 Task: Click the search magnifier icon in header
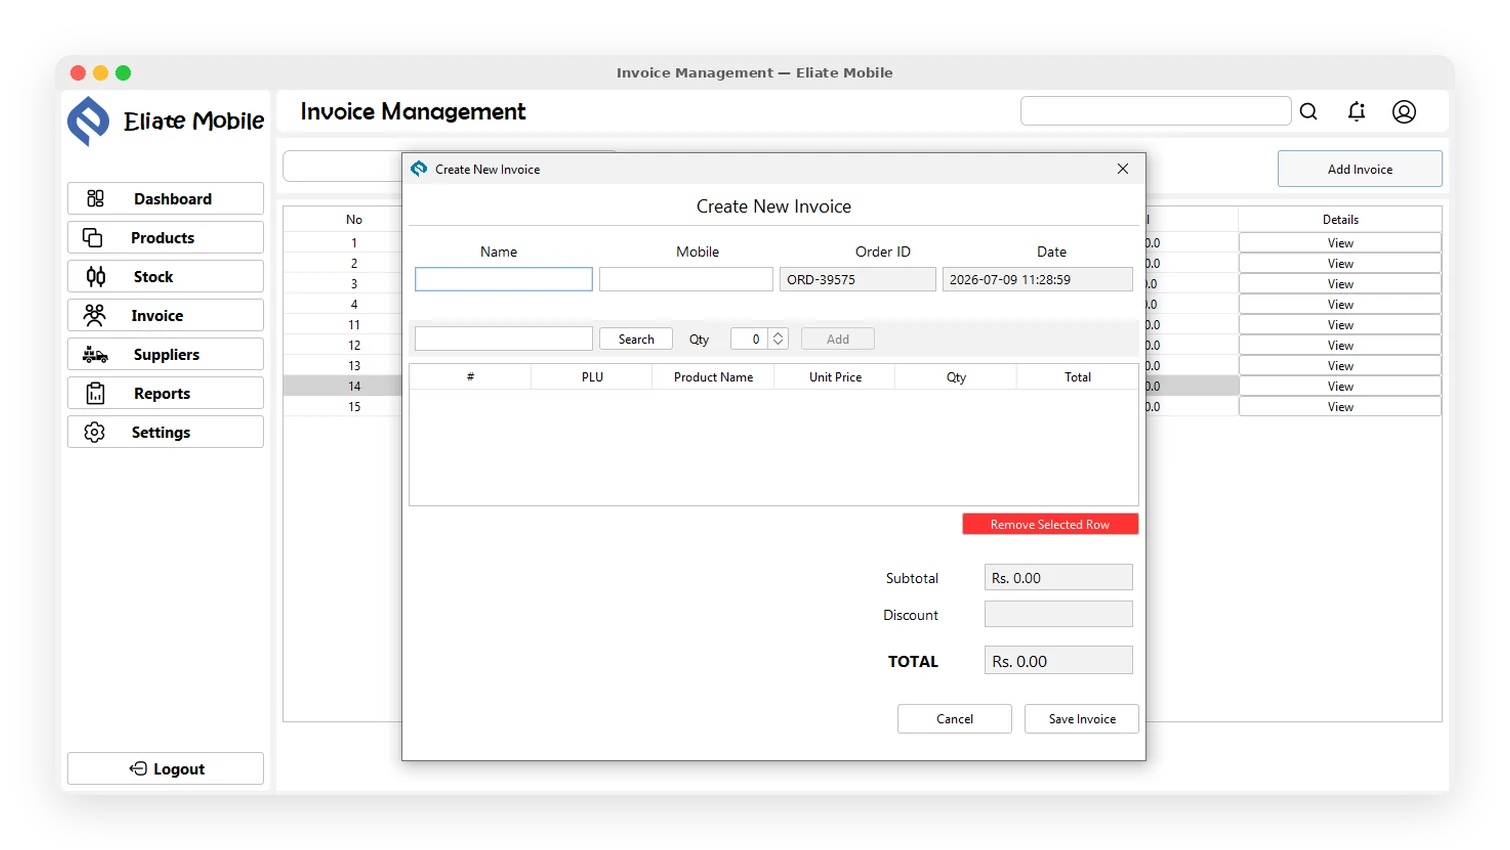tap(1308, 112)
